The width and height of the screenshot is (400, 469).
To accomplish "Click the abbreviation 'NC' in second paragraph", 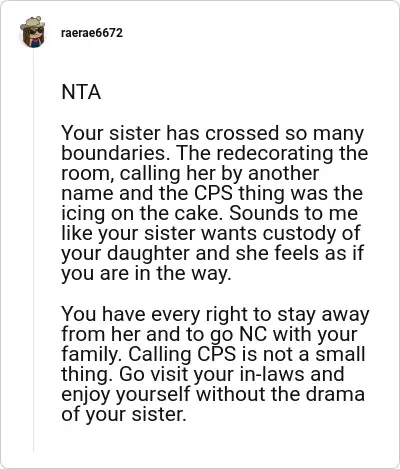I will (x=253, y=334).
